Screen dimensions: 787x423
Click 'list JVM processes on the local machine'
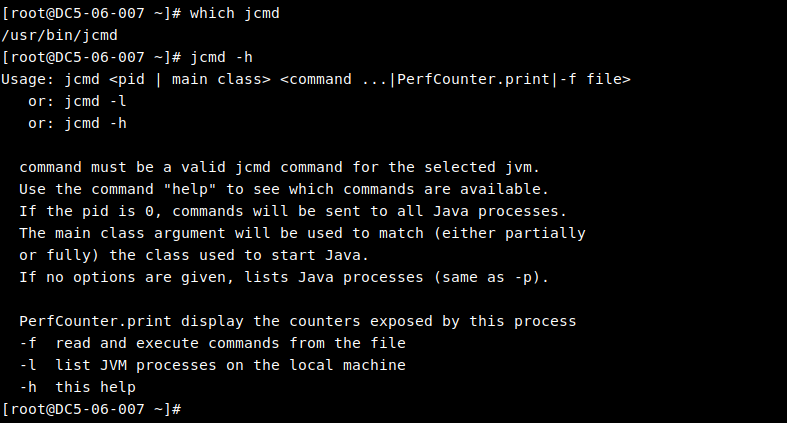pyautogui.click(x=230, y=365)
